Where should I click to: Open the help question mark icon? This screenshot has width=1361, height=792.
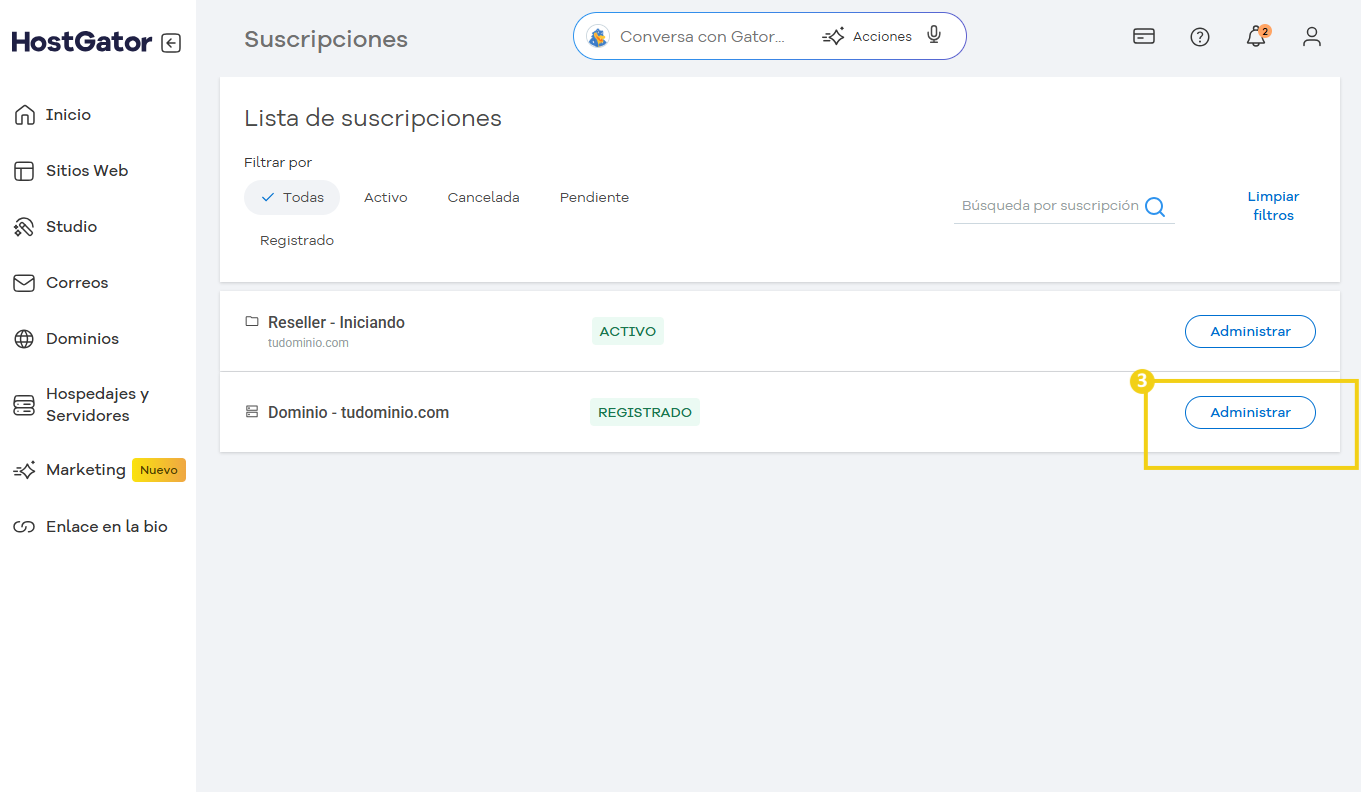pos(1200,37)
